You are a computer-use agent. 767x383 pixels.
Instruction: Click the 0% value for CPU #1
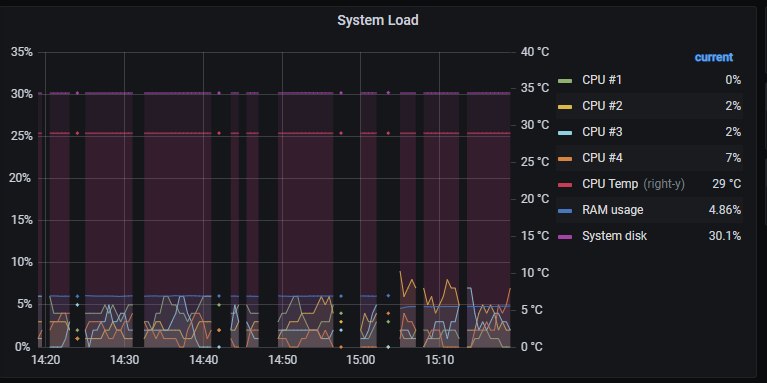coord(733,80)
